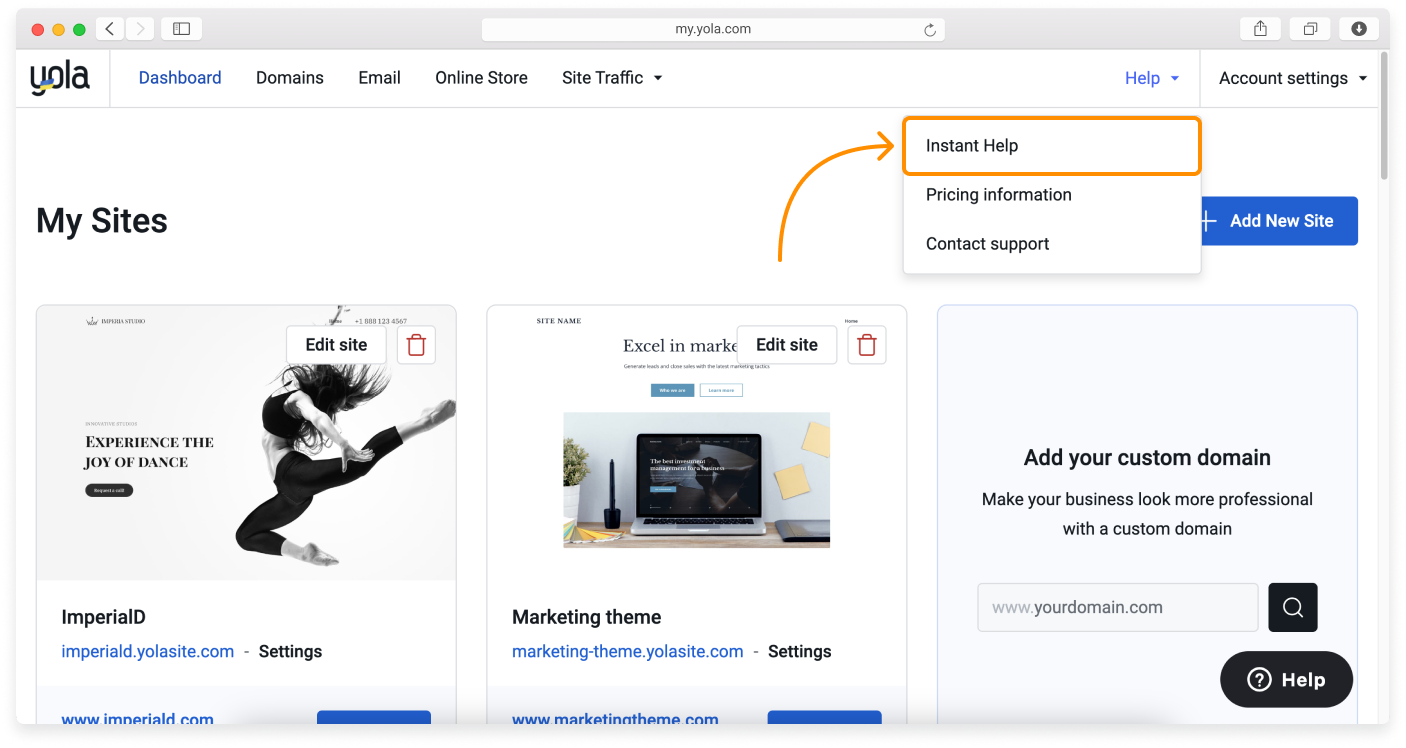Collapse the Help dropdown menu

point(1152,78)
